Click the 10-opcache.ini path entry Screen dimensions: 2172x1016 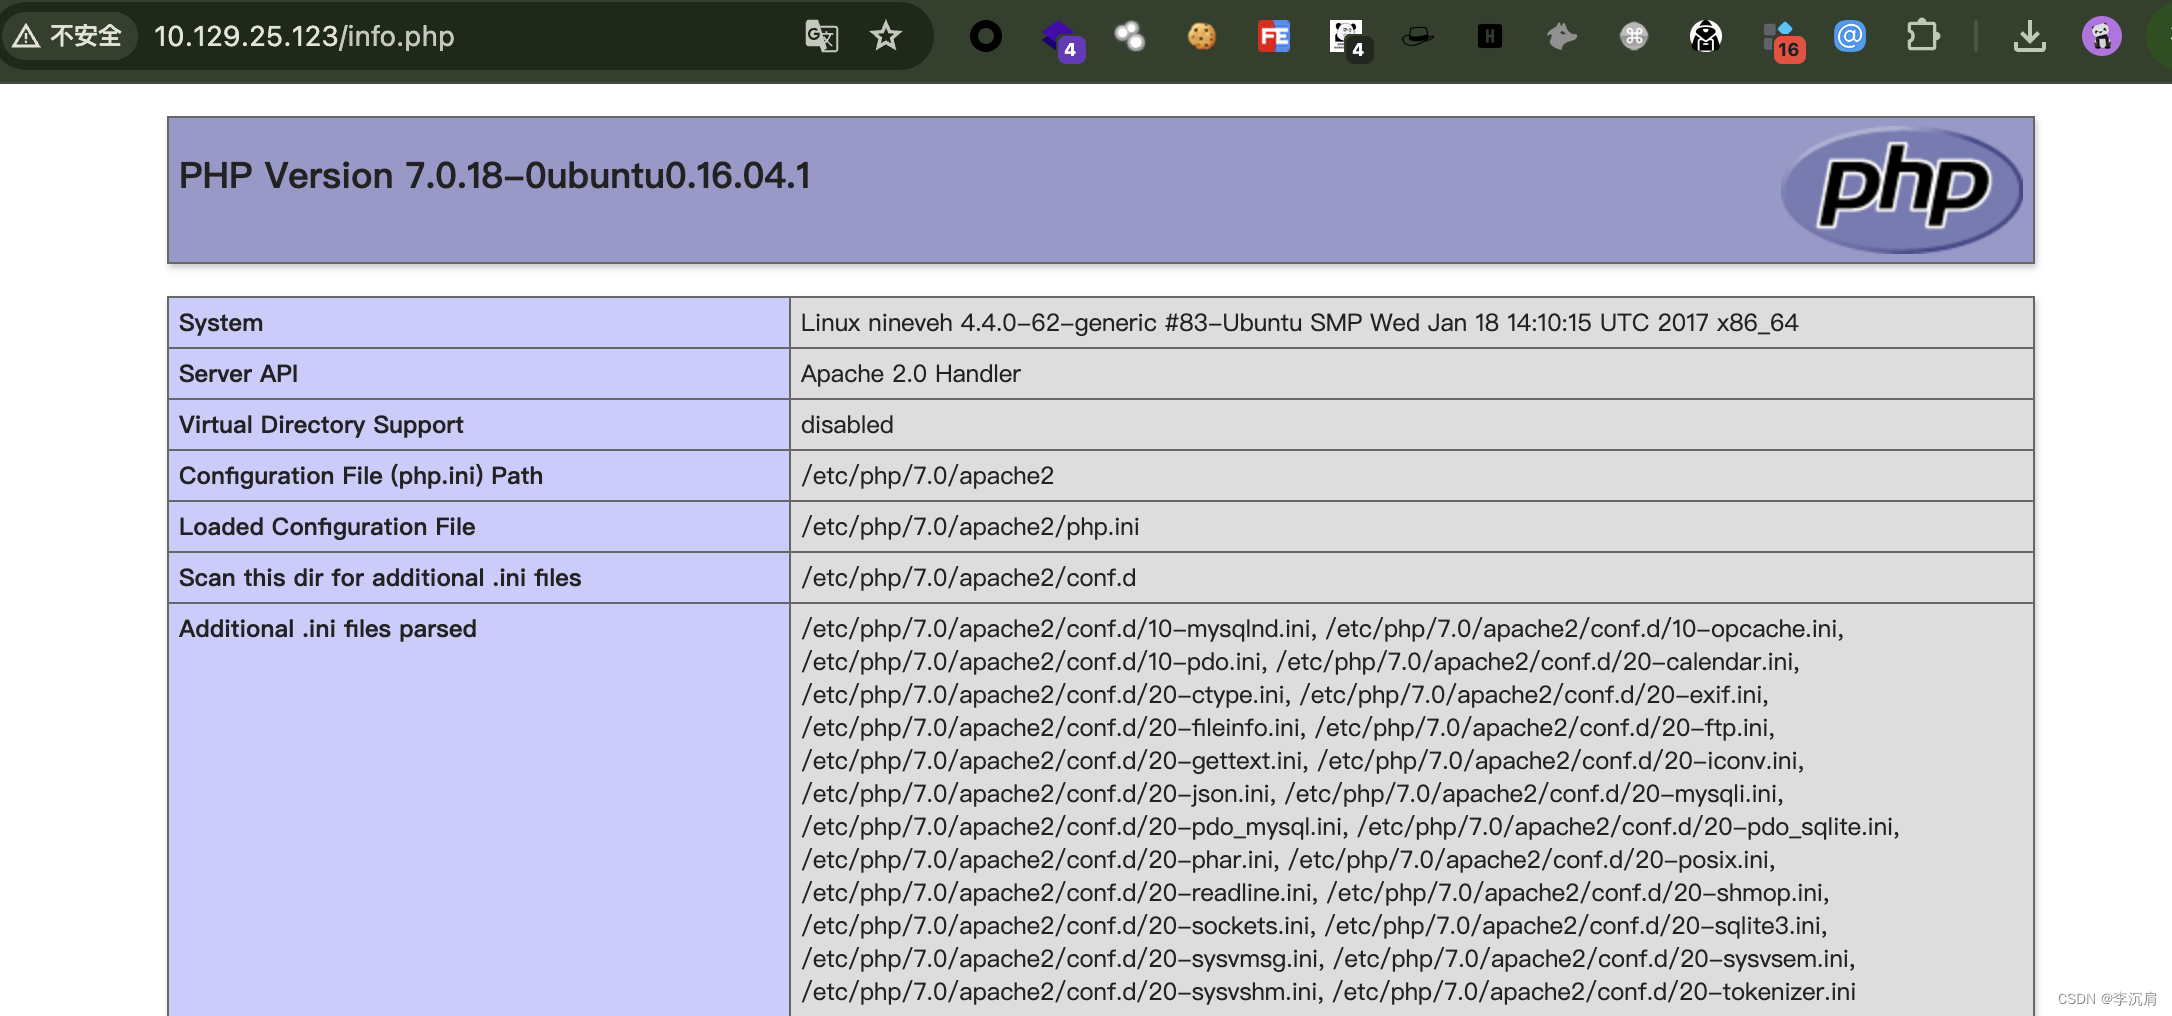(1584, 629)
